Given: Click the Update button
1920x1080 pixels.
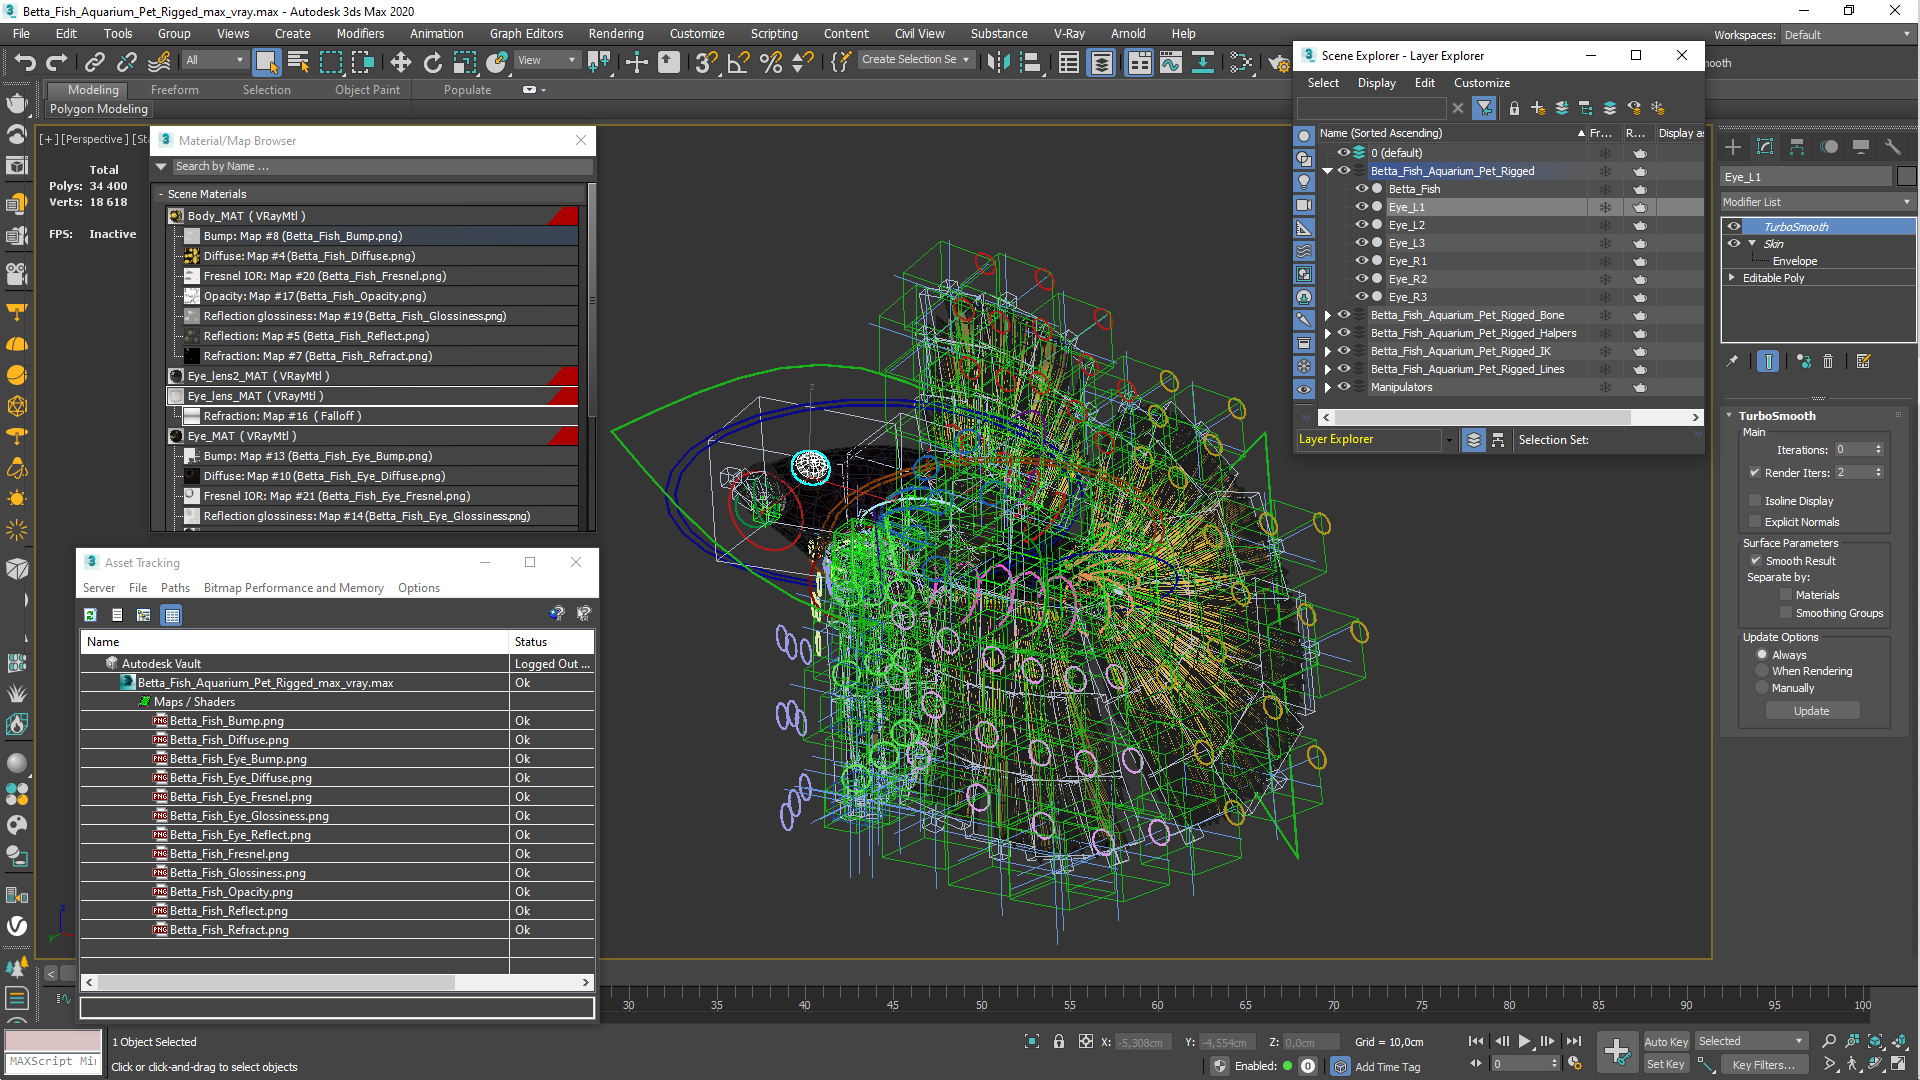Looking at the screenshot, I should pyautogui.click(x=1811, y=711).
